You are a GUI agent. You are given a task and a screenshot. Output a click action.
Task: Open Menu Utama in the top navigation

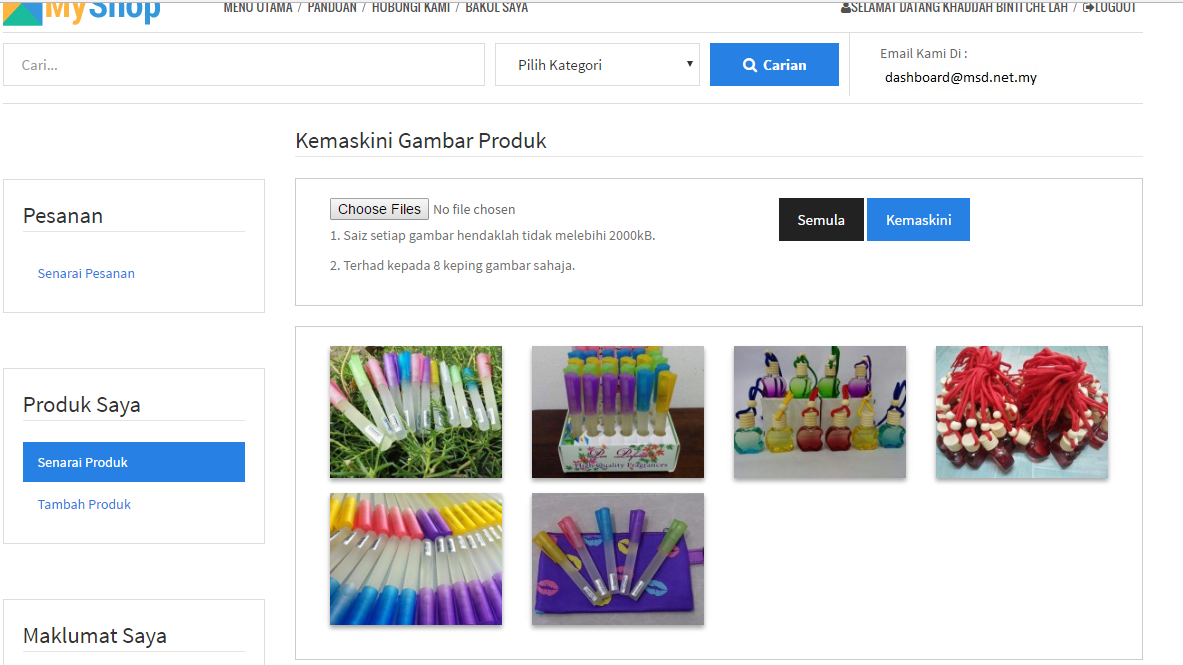257,8
